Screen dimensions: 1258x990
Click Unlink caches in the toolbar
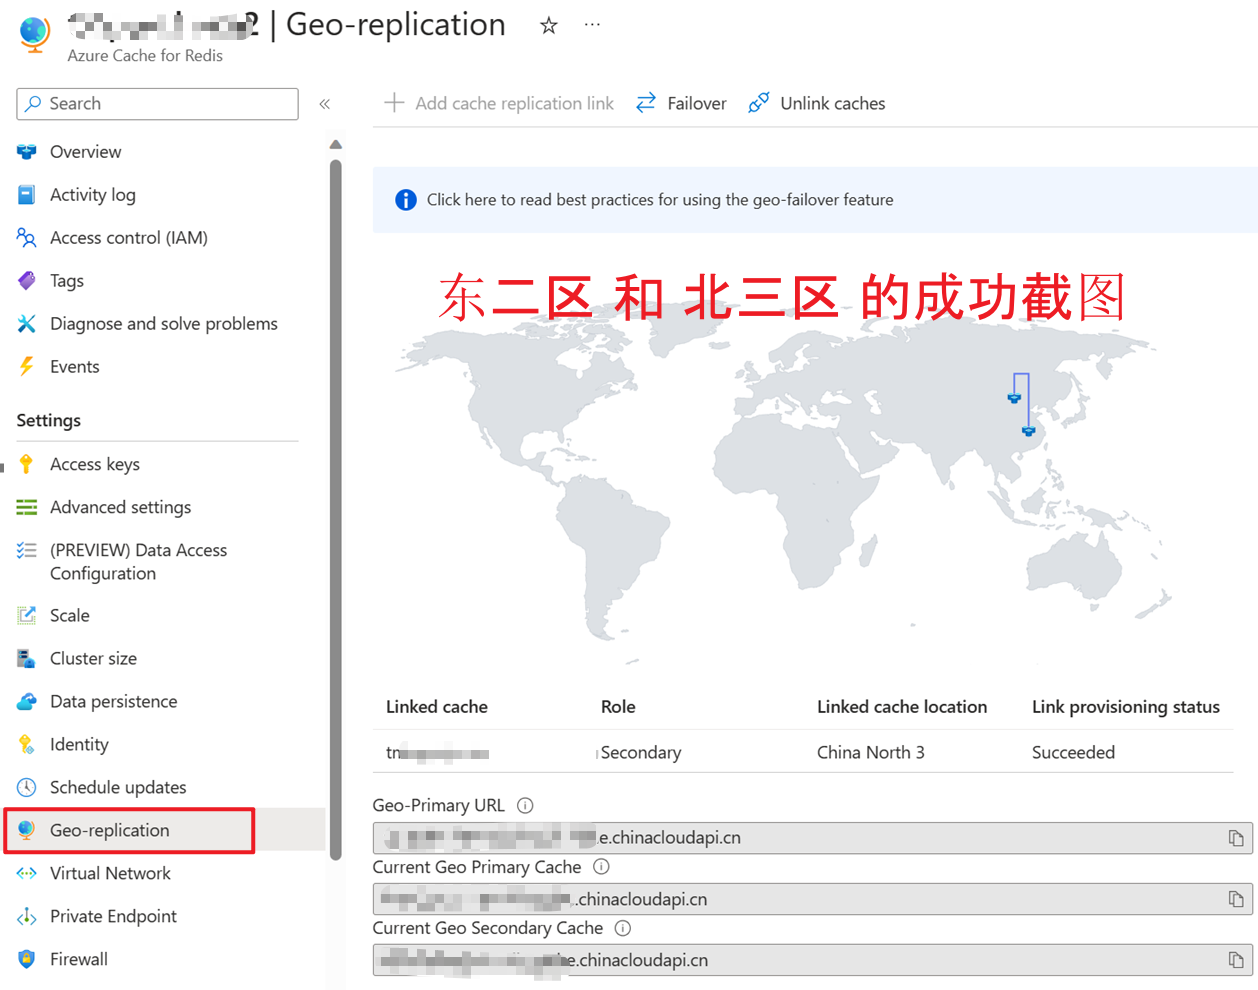[817, 103]
